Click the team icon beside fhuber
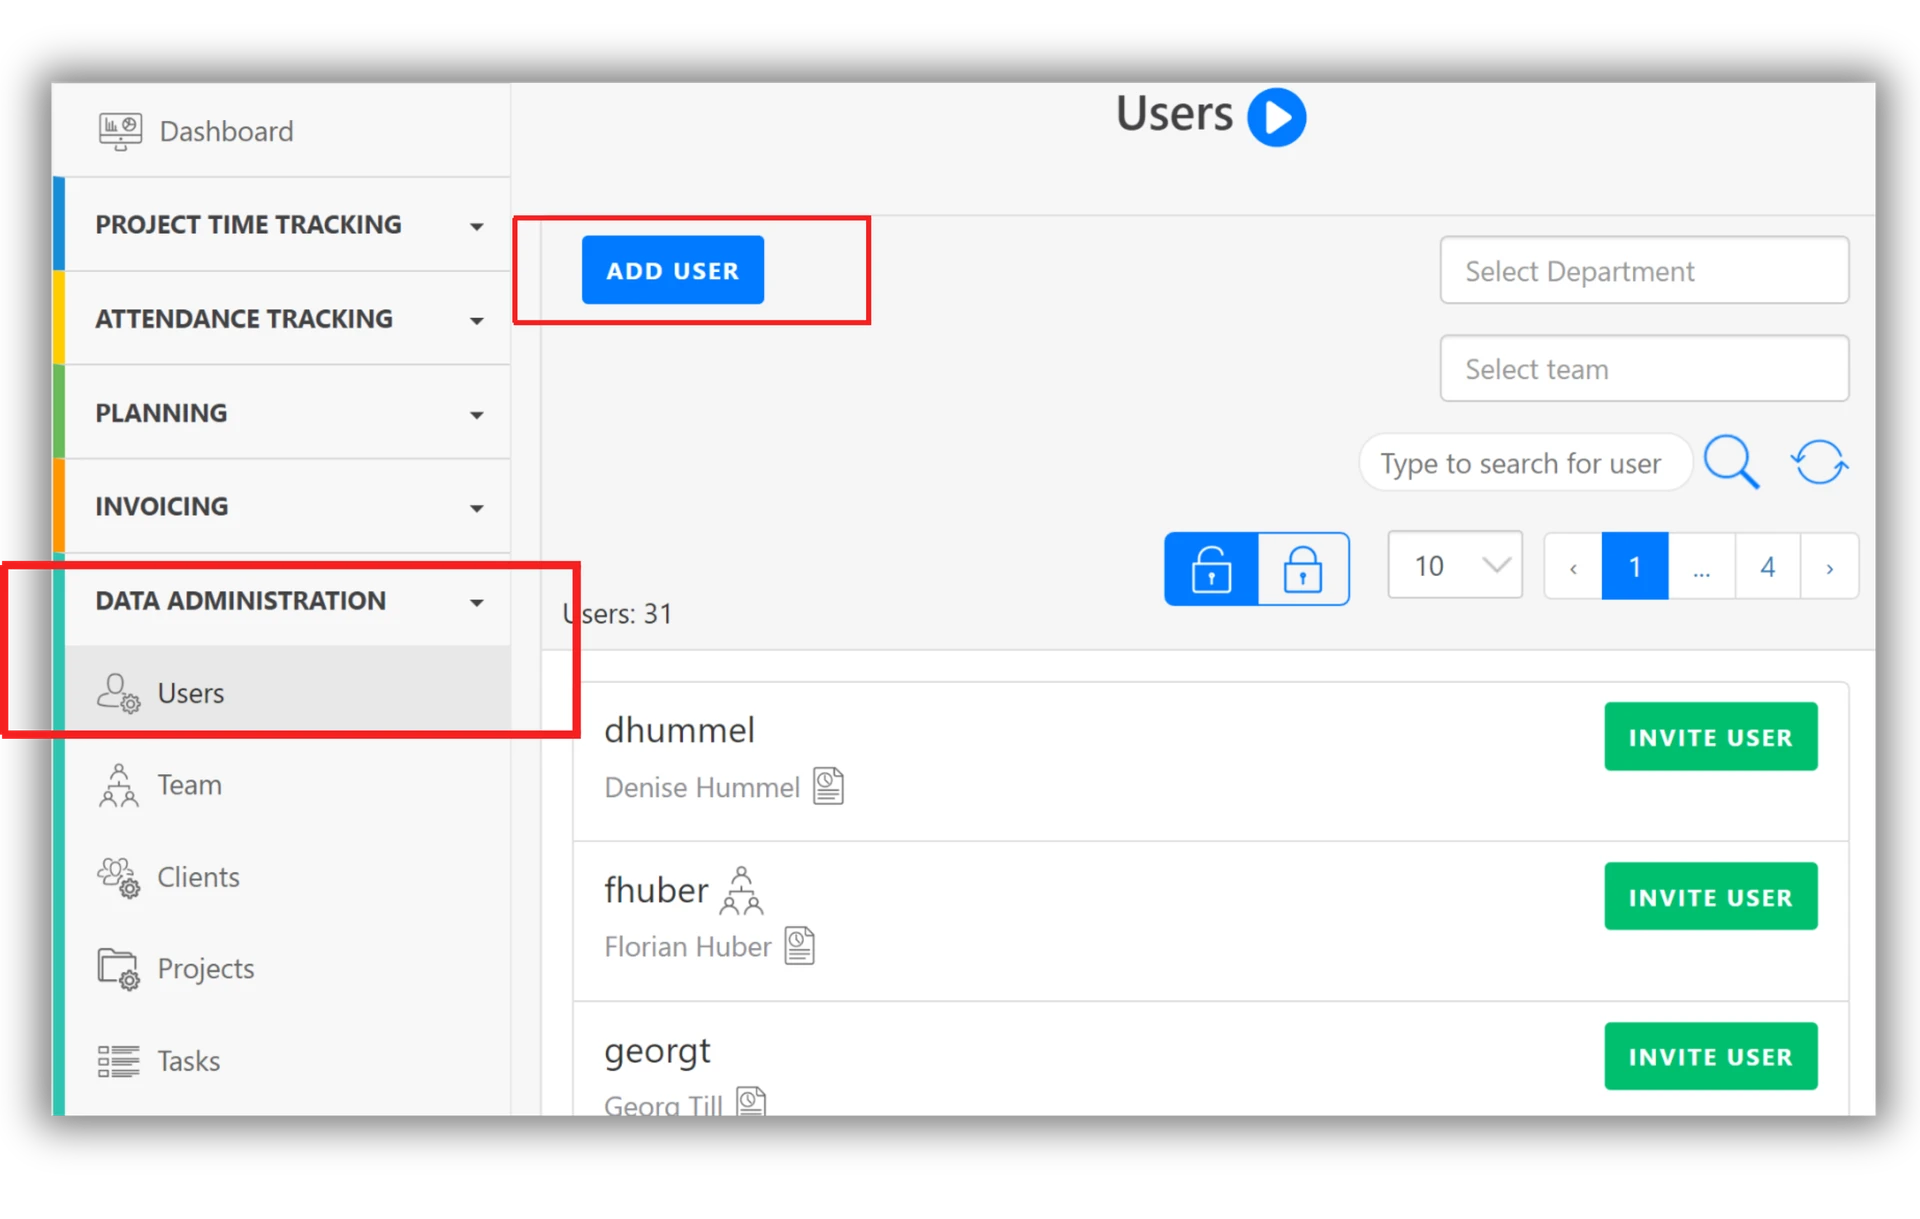 (x=741, y=890)
